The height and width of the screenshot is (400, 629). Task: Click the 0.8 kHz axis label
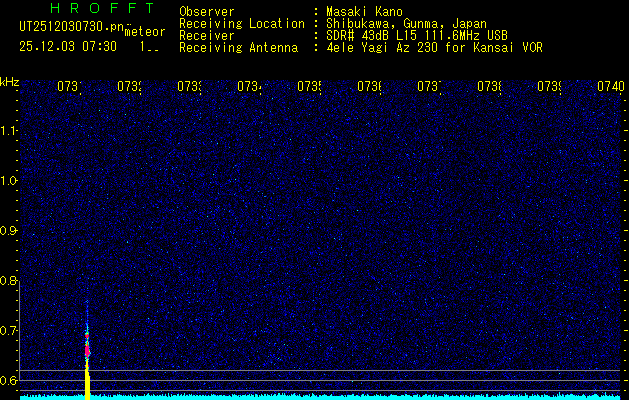tap(9, 281)
